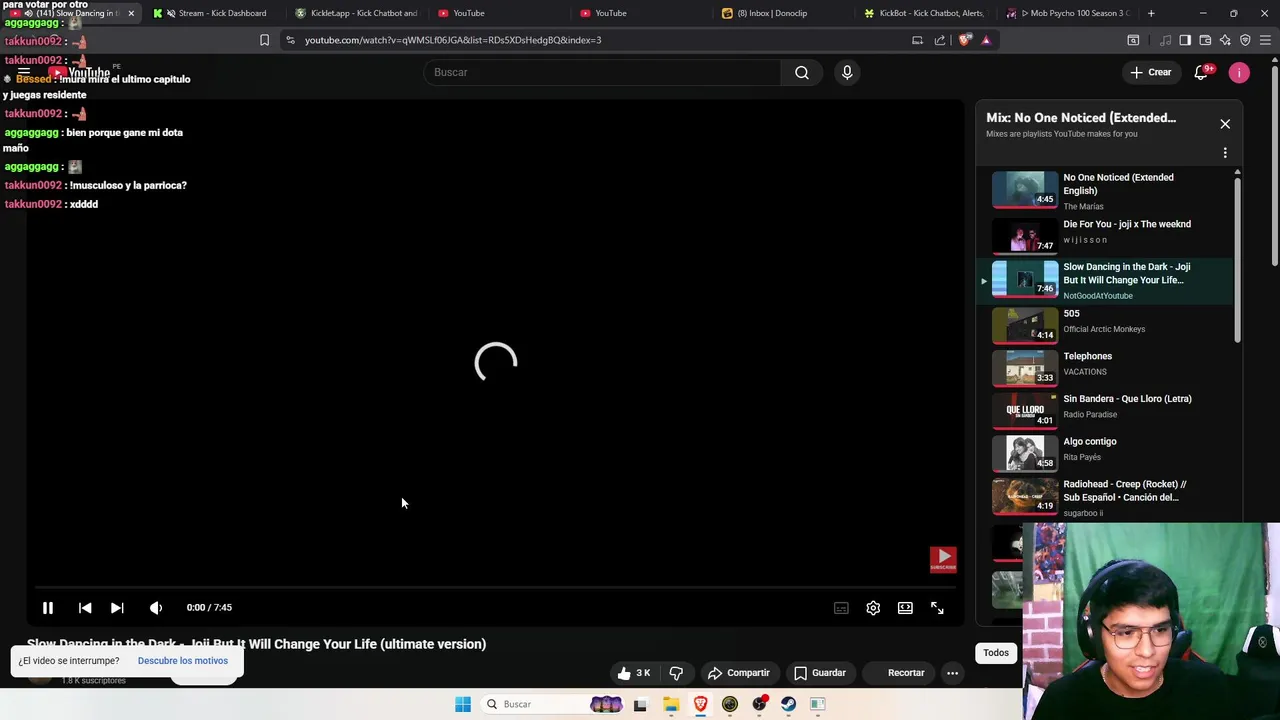Click the subscribe watermark in the video
Image resolution: width=1280 pixels, height=720 pixels.
943,559
